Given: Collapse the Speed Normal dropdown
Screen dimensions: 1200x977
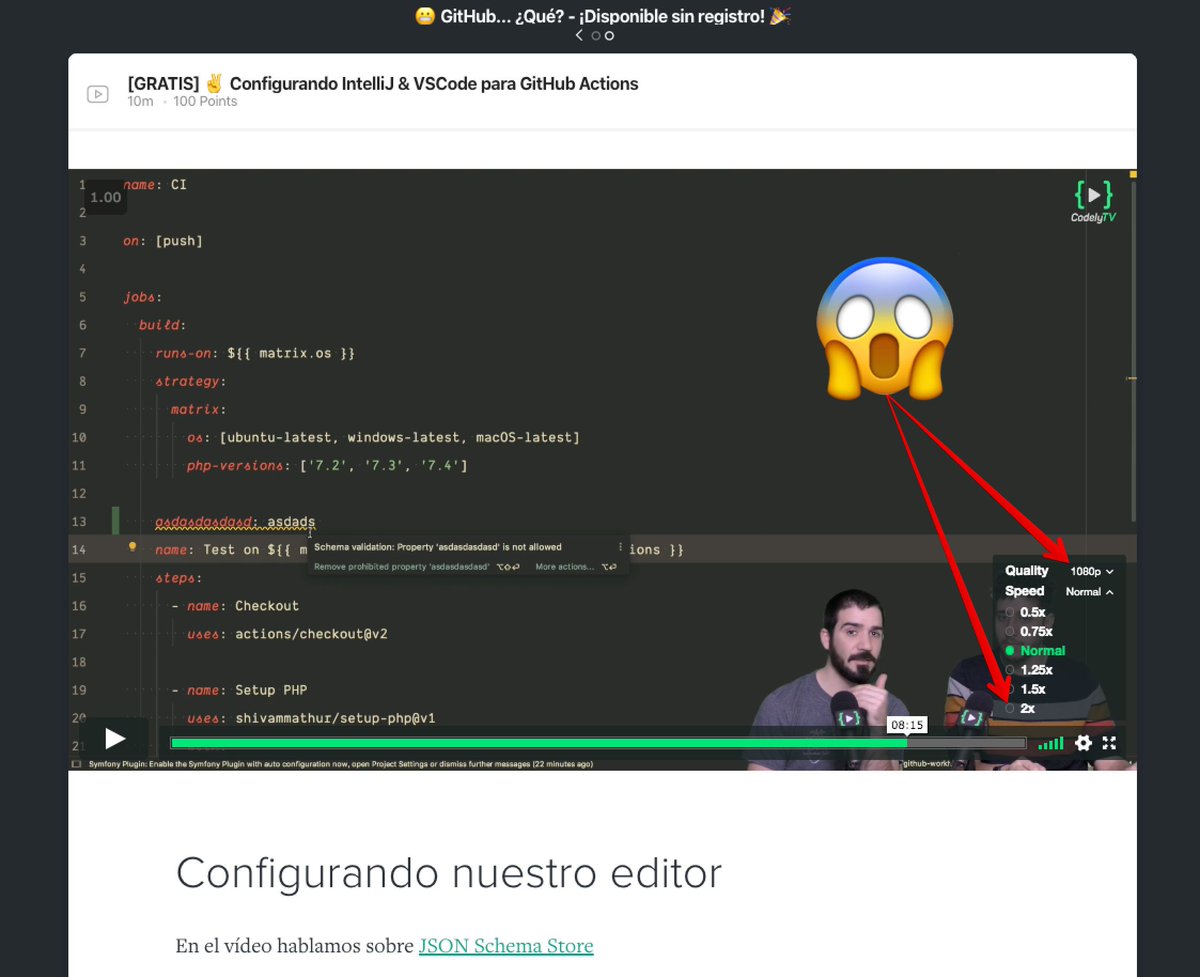Looking at the screenshot, I should 1090,592.
